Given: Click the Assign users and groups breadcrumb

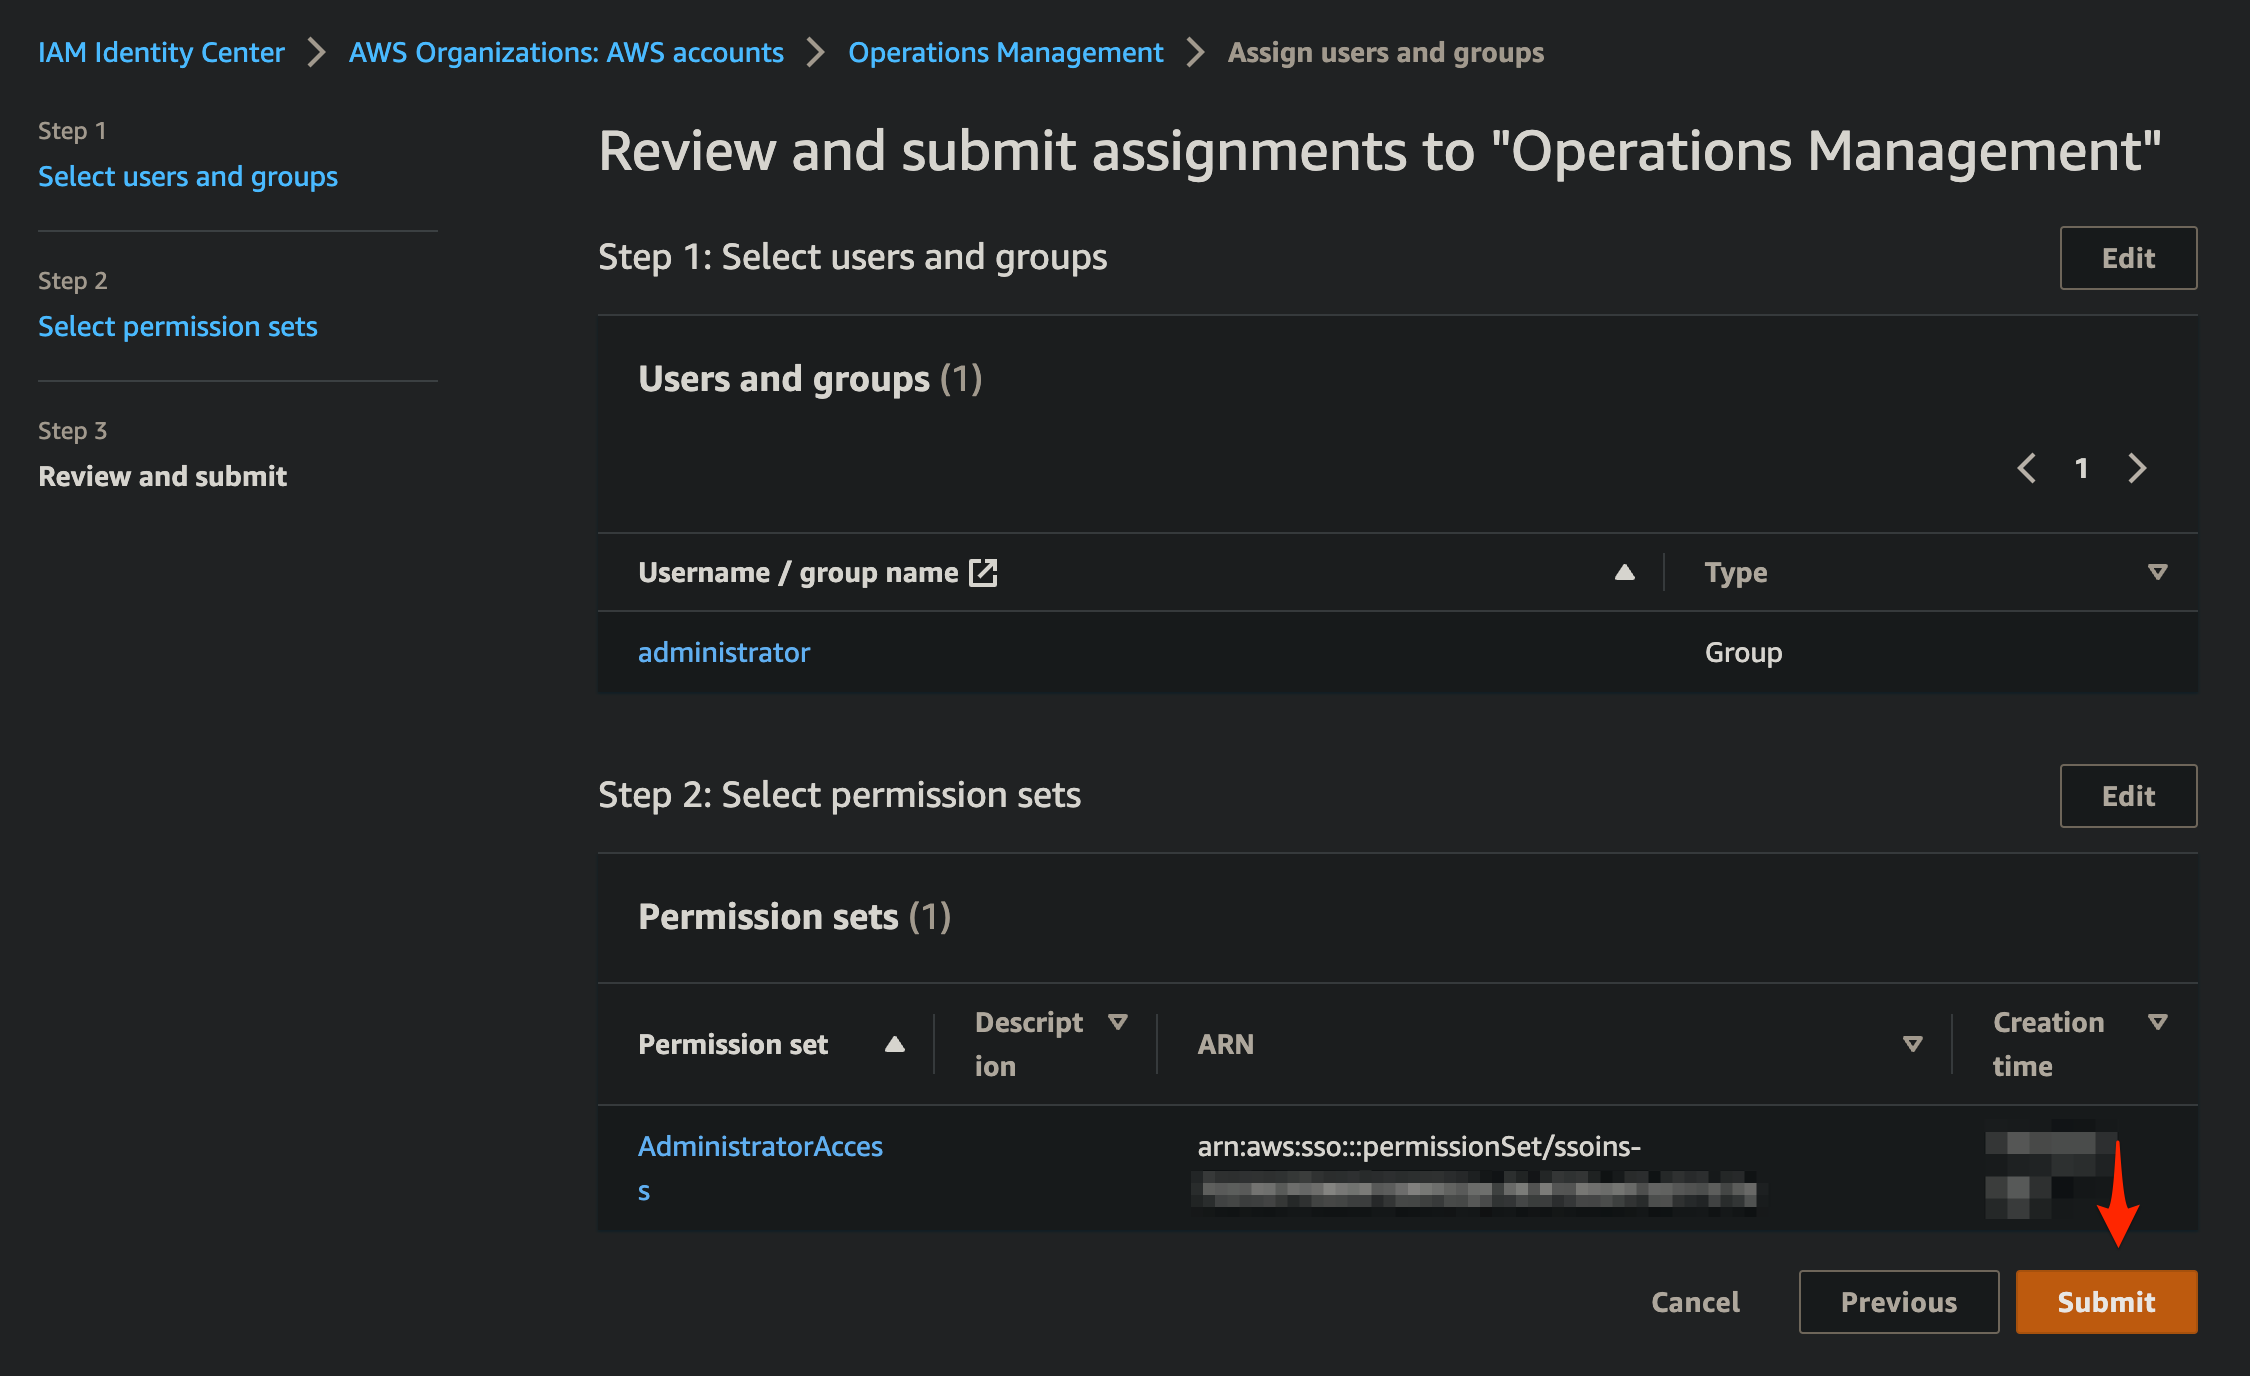Looking at the screenshot, I should point(1385,52).
